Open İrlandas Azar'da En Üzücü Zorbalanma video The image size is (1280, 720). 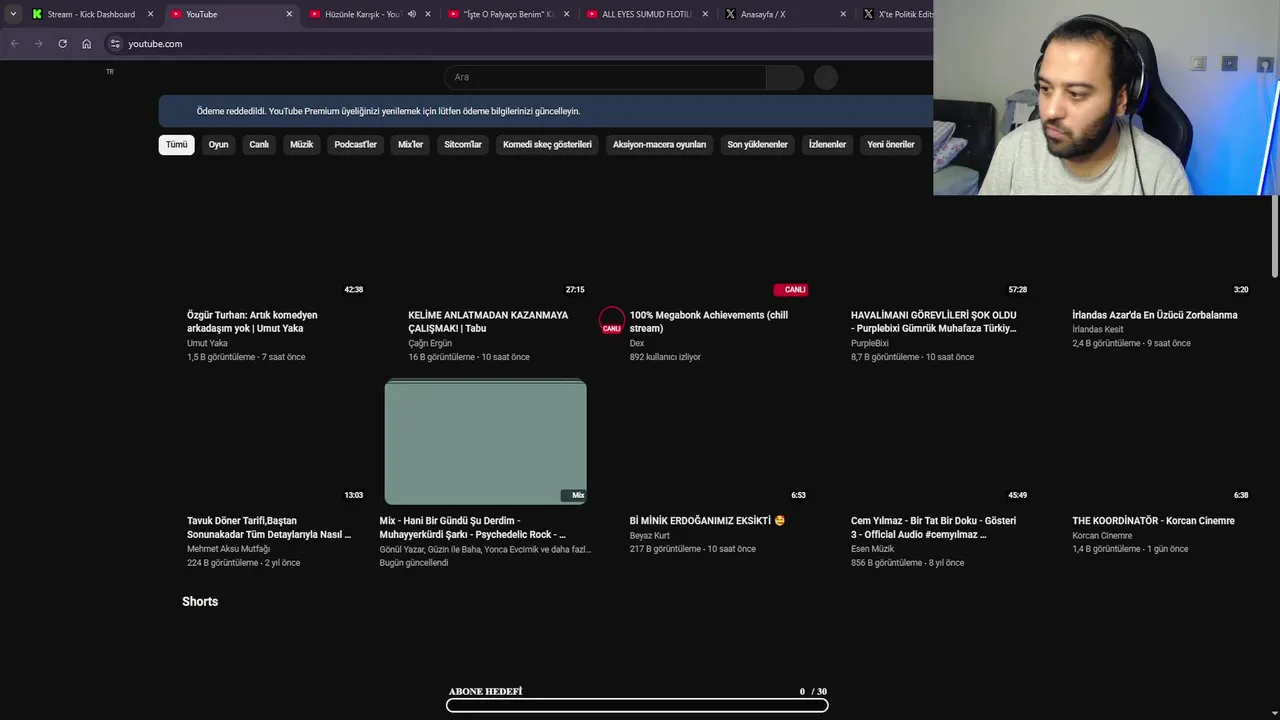1155,315
